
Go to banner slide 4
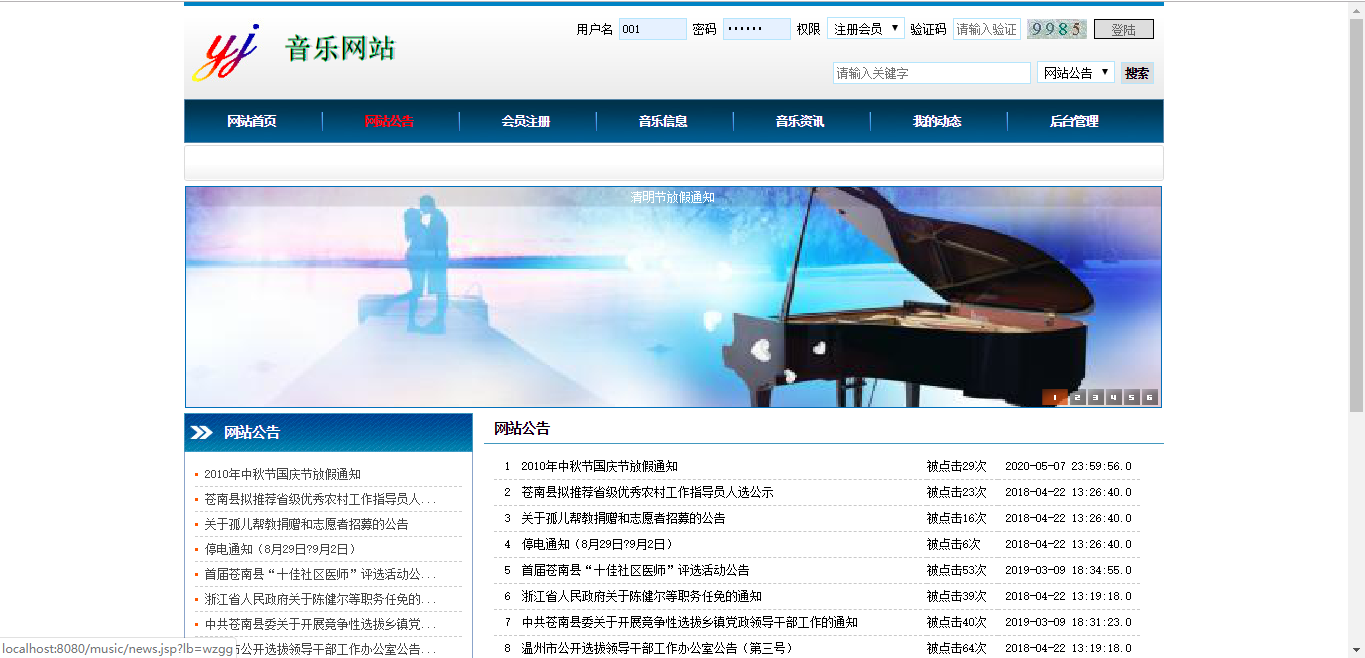tap(1114, 397)
